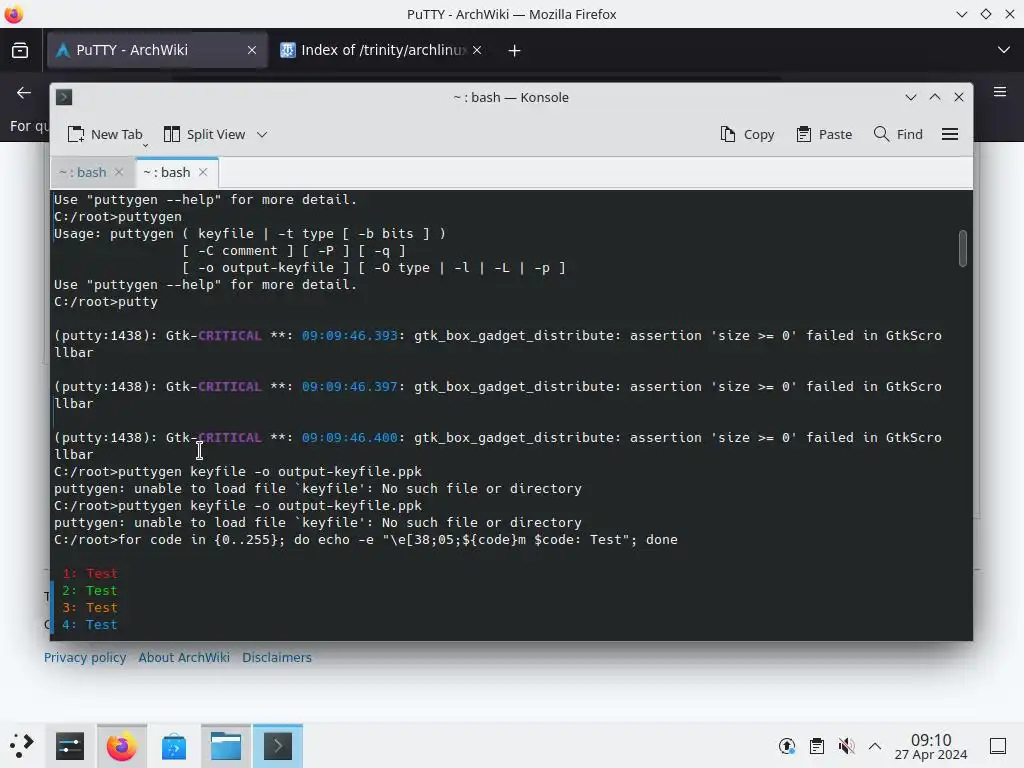Viewport: 1024px width, 768px height.
Task: Click the Konsole scrollbar handle
Action: pyautogui.click(x=963, y=248)
